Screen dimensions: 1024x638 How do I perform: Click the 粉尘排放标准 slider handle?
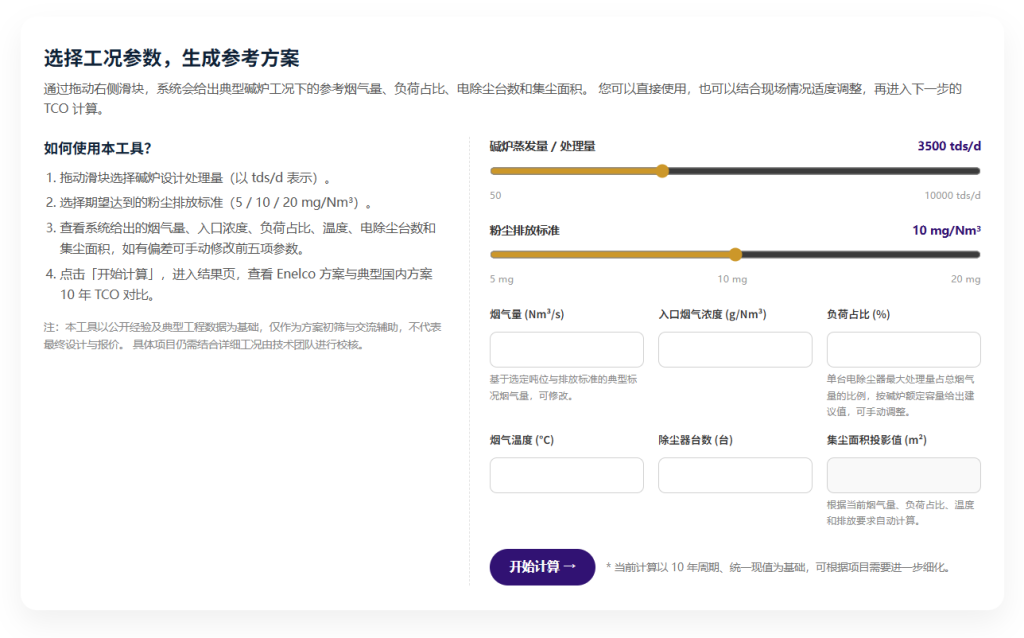[x=735, y=254]
